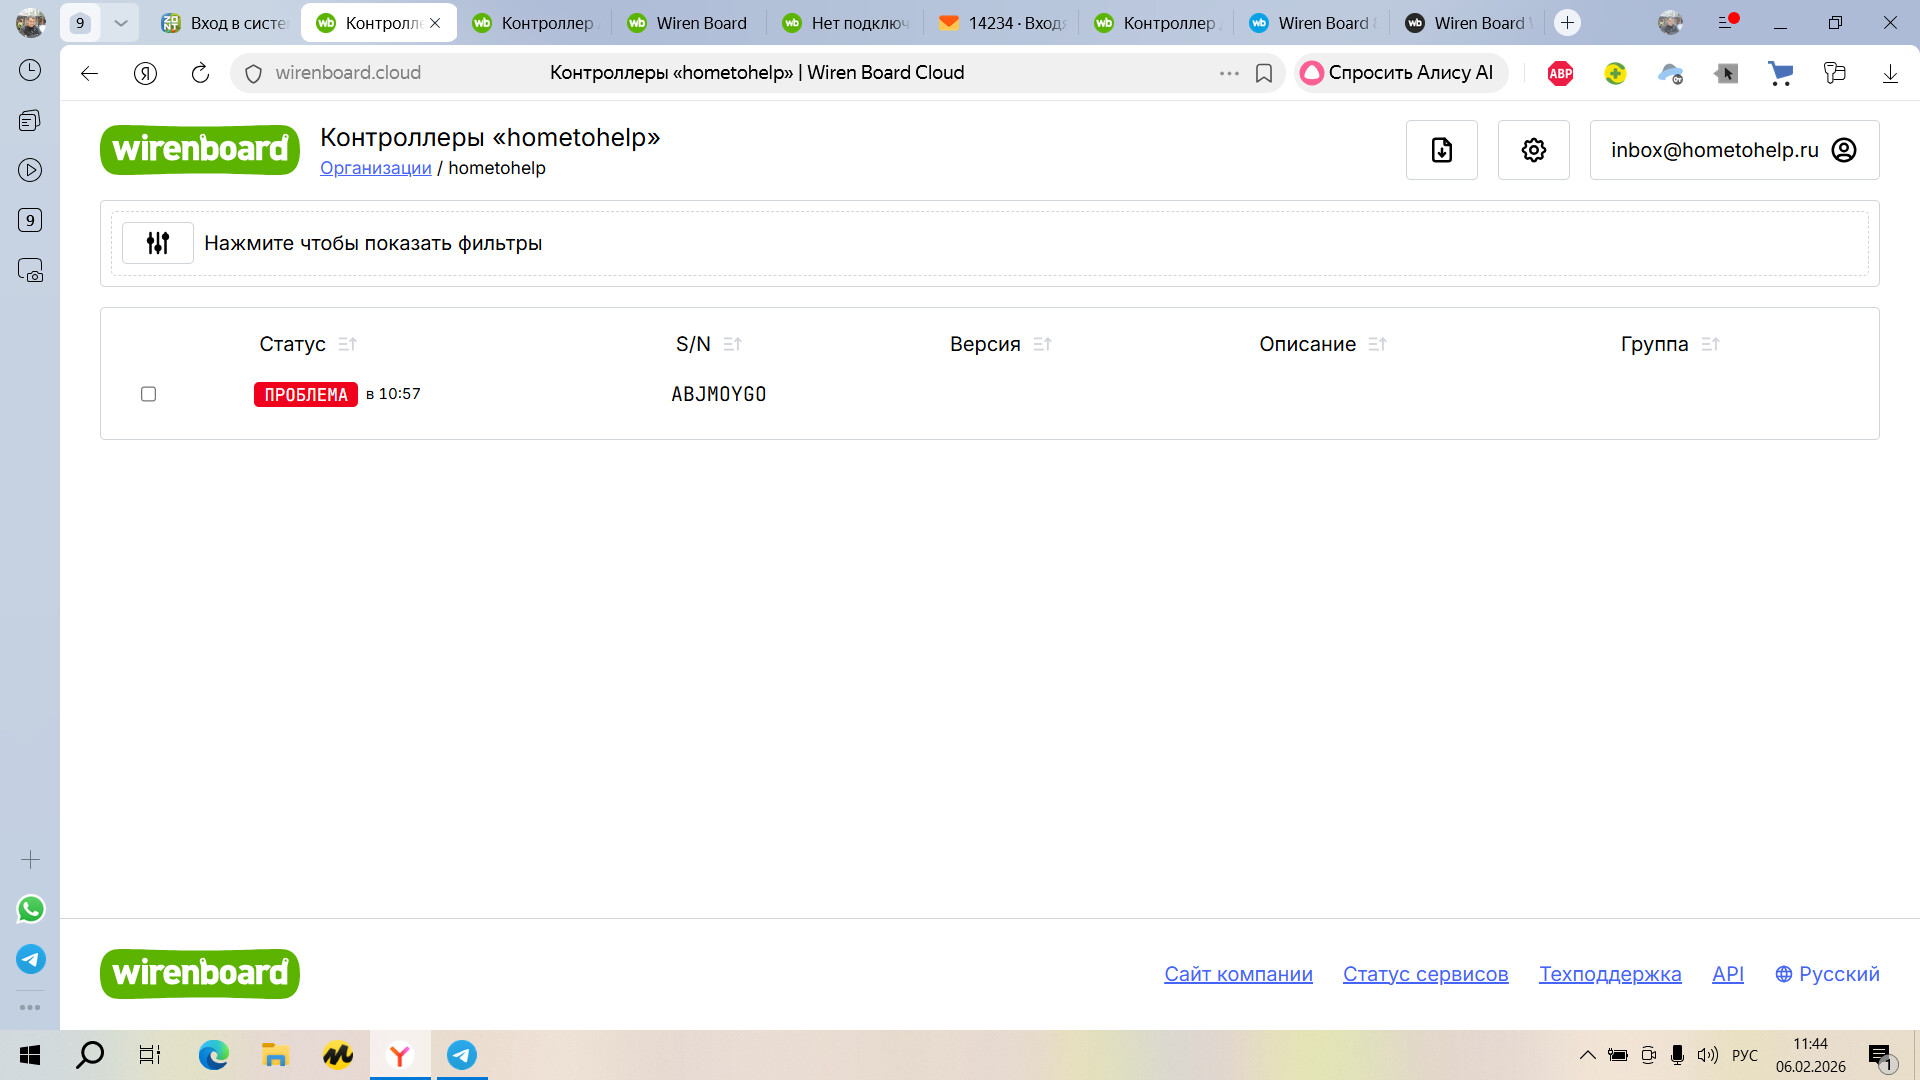Image resolution: width=1920 pixels, height=1080 pixels.
Task: Sort by S/N column sort icon
Action: pos(732,344)
